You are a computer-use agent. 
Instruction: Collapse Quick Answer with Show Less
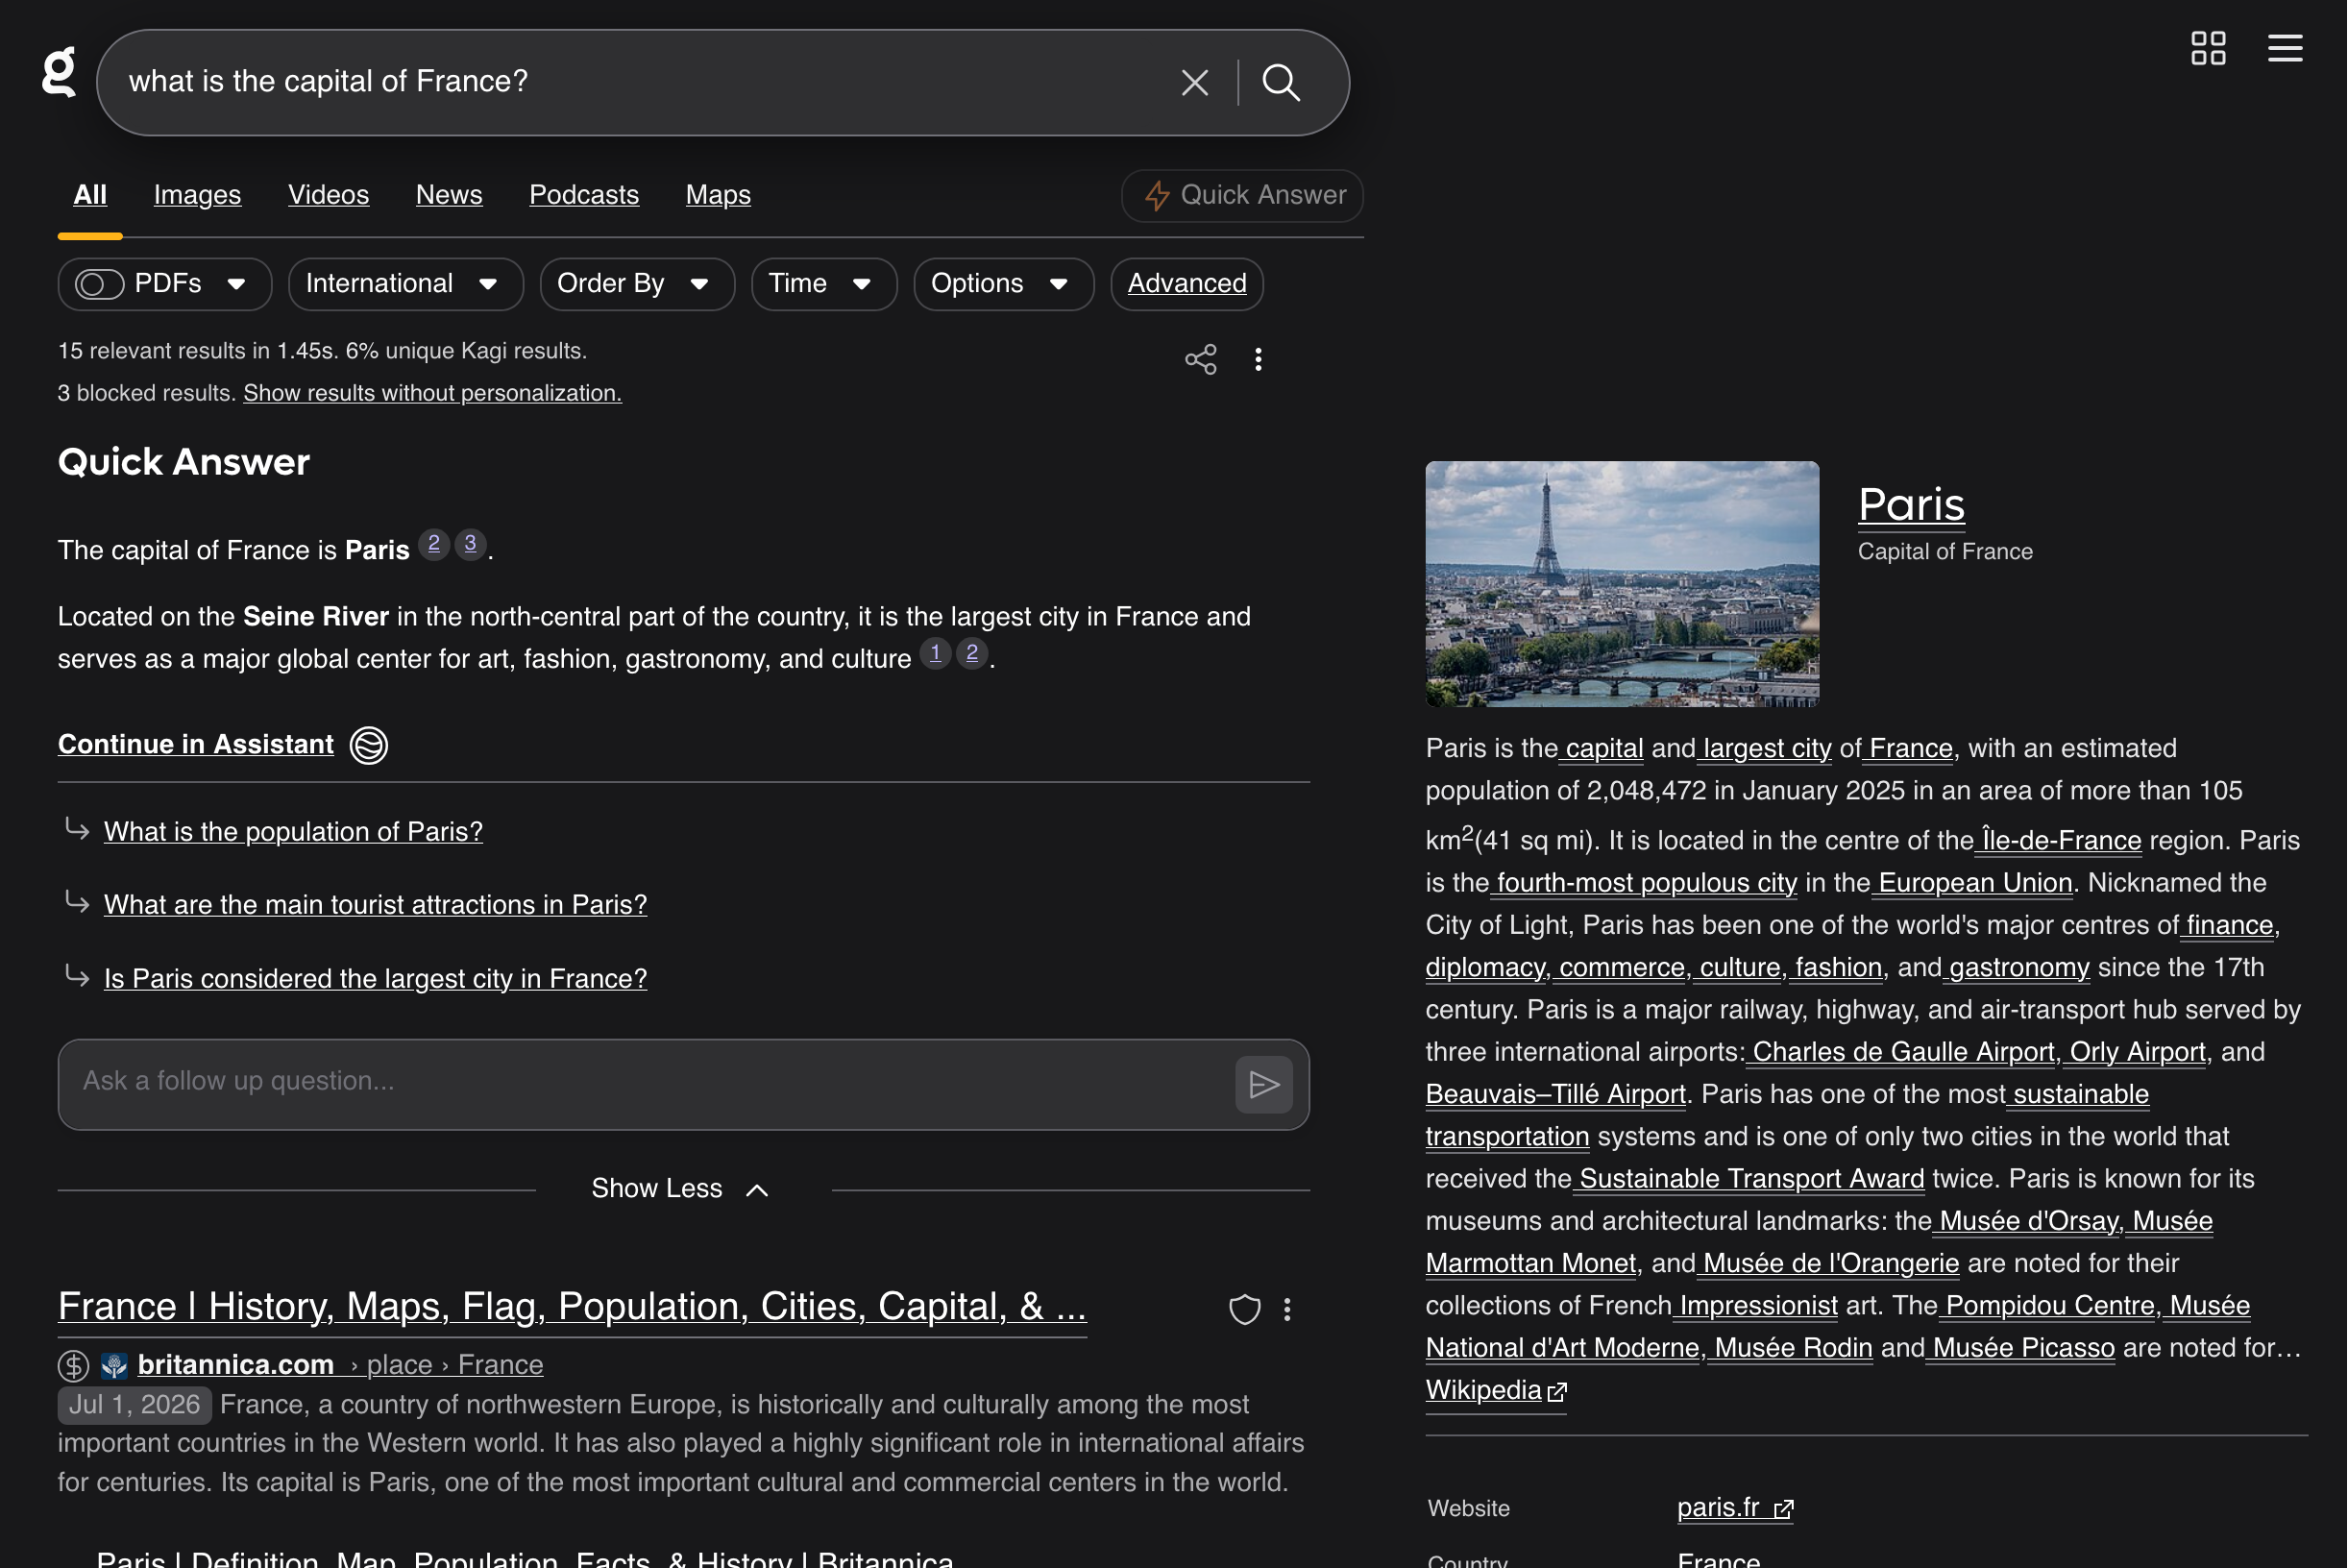pos(680,1189)
